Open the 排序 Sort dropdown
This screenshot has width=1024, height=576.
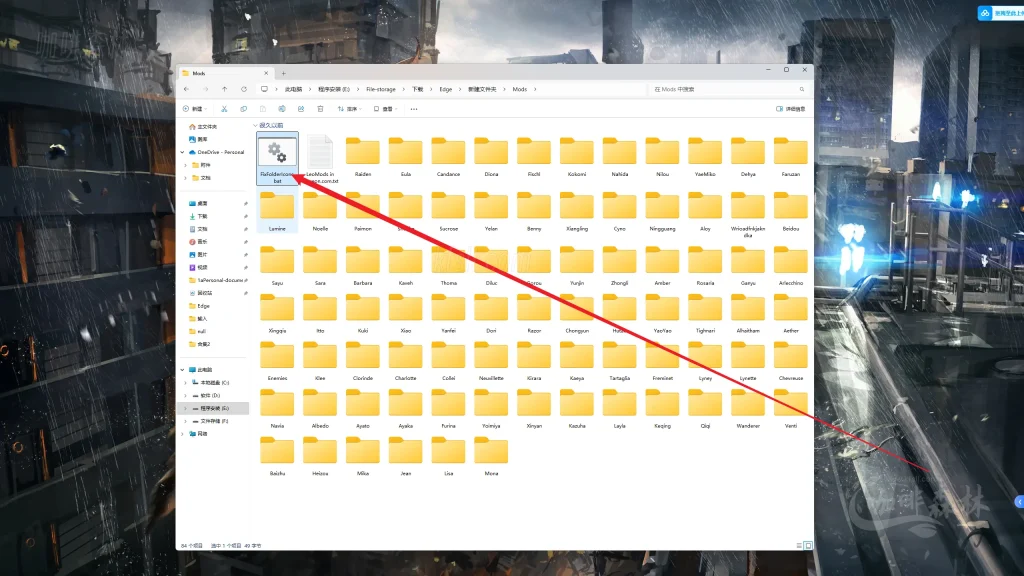[x=349, y=109]
